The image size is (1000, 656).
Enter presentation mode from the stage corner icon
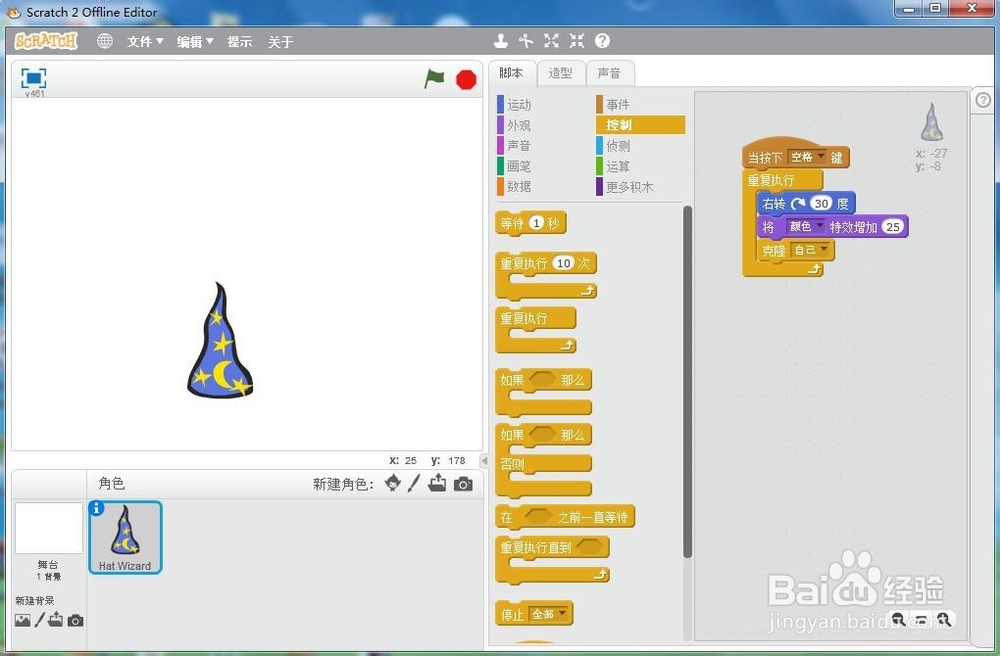[33, 79]
